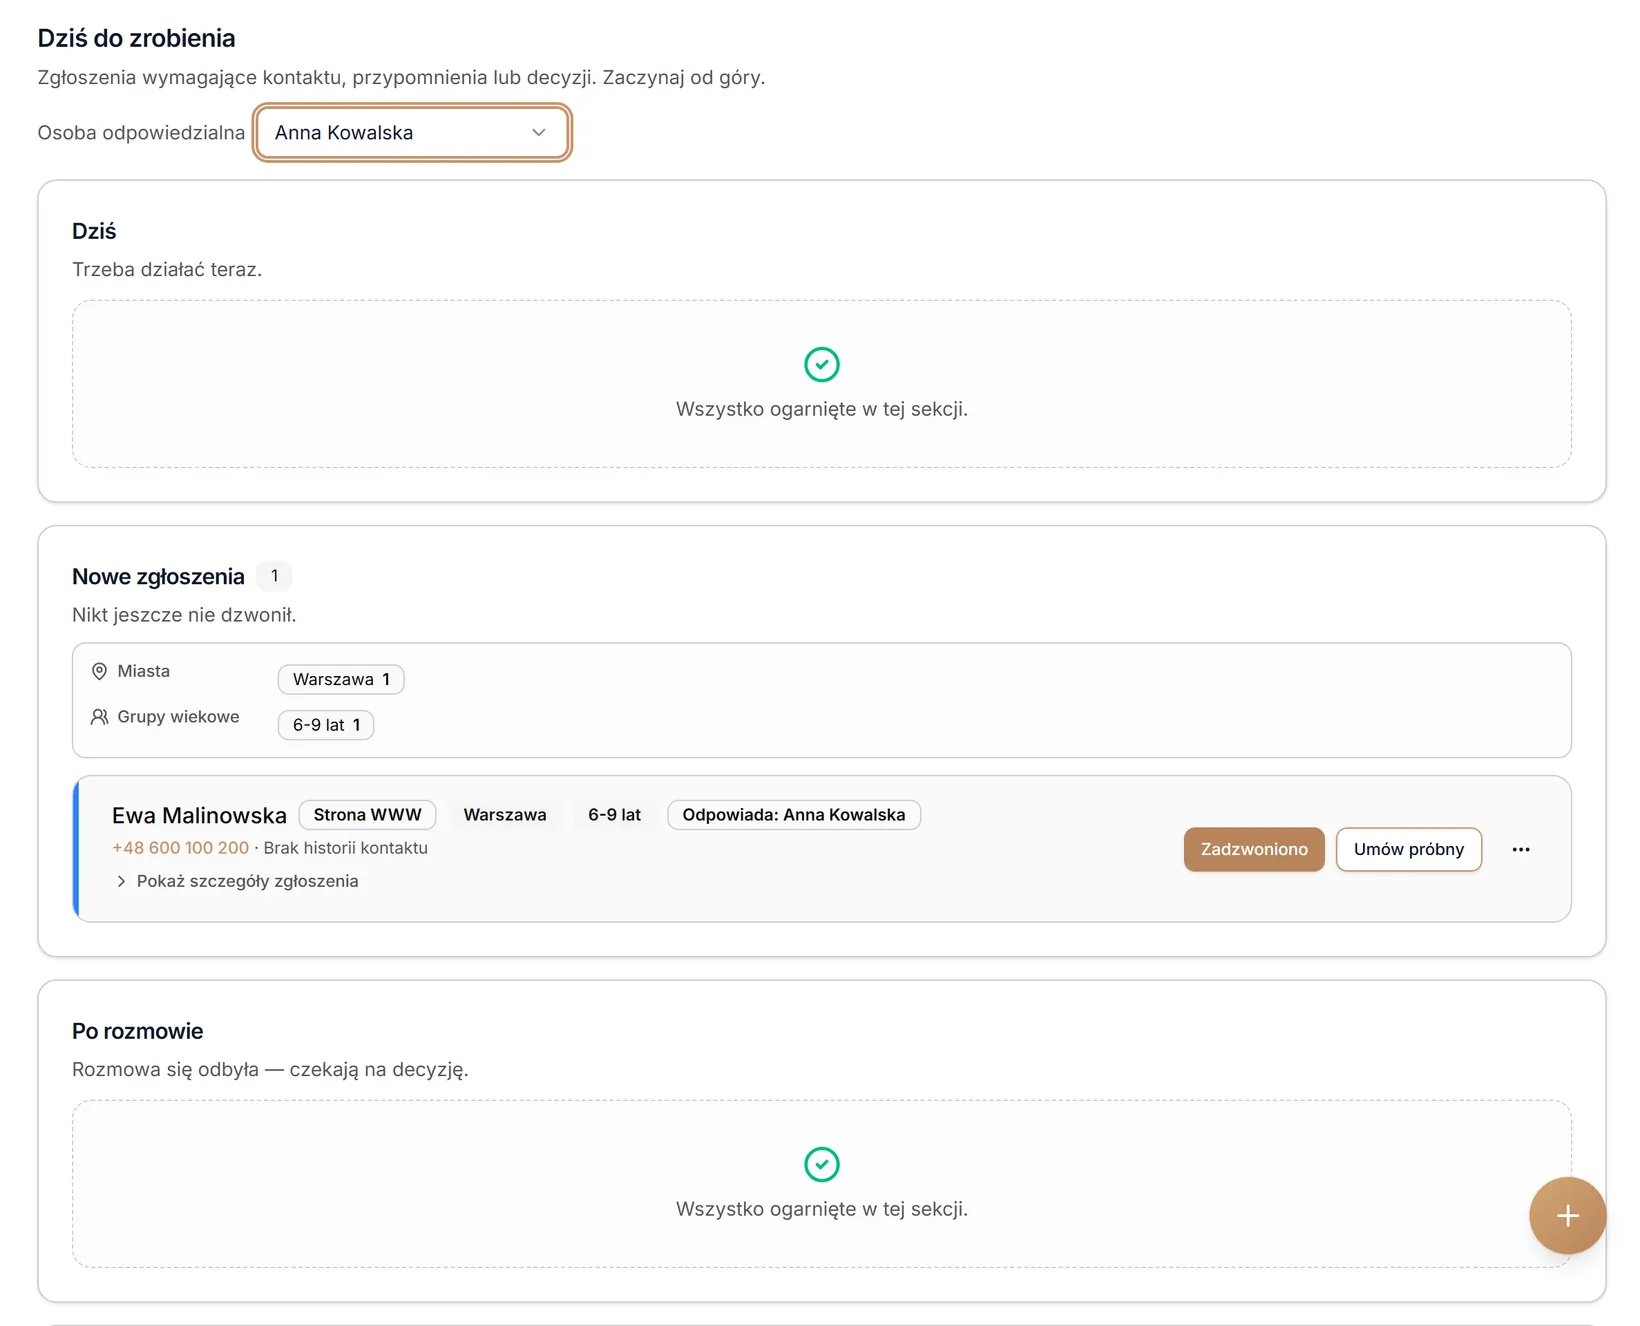This screenshot has height=1326, width=1640.
Task: Click the Strona WWW source tag
Action: 367,815
